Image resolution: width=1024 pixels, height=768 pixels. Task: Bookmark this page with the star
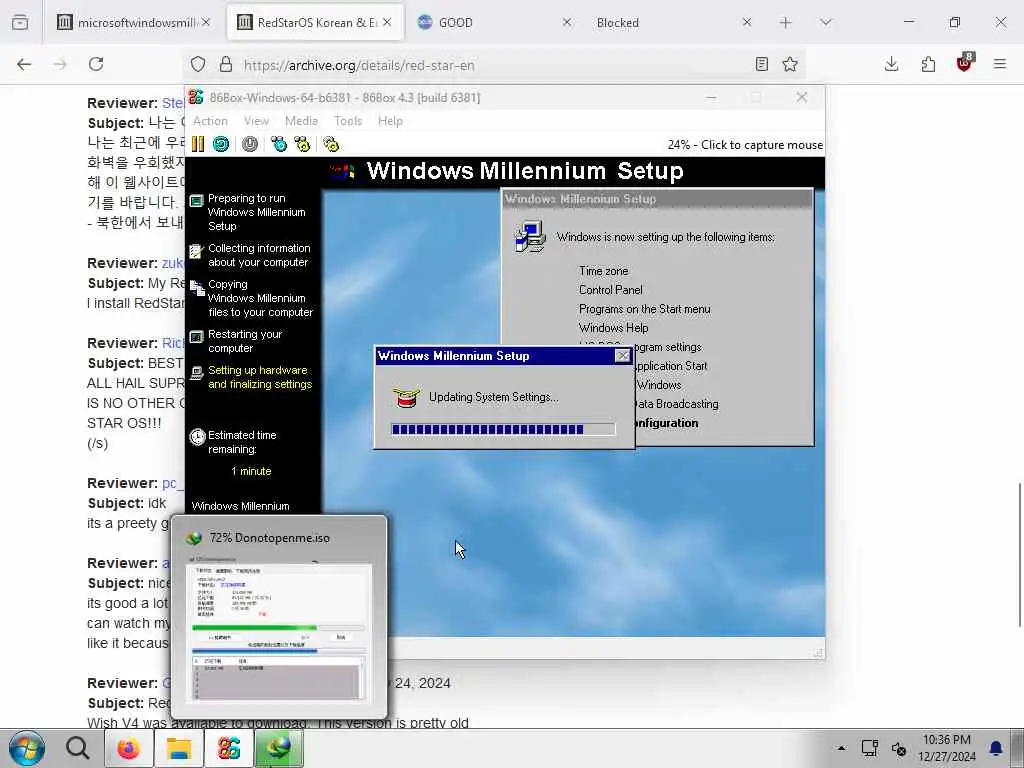point(790,64)
